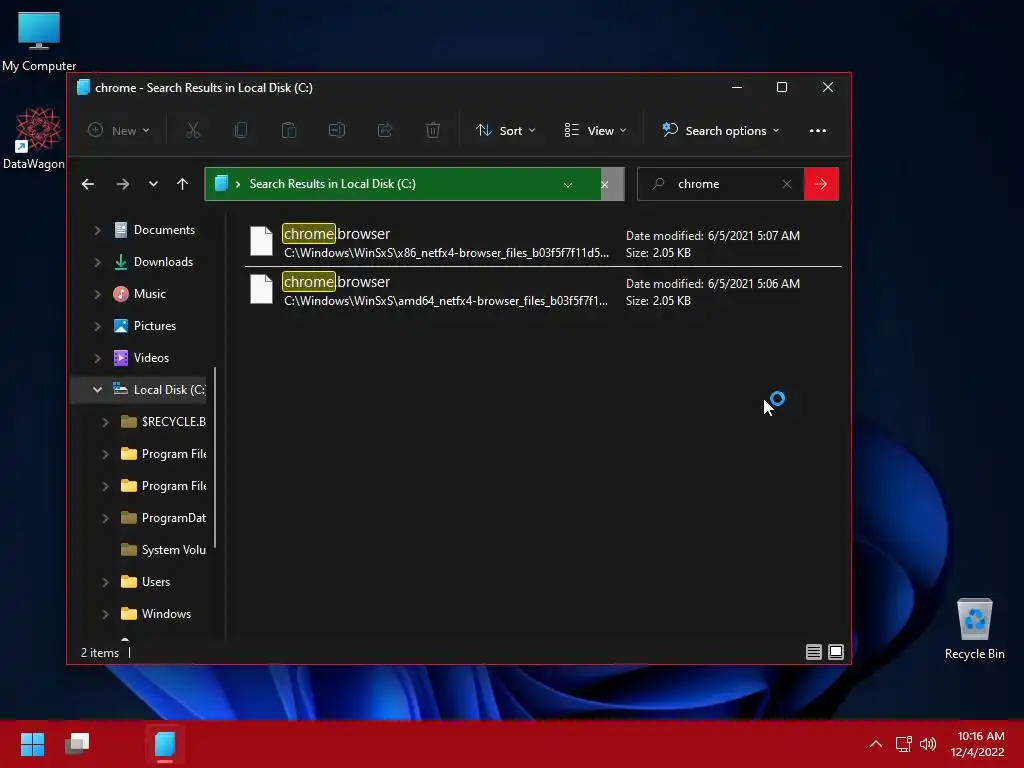Viewport: 1024px width, 768px height.
Task: Select chrome.browser result in amd64_netfx4 path
Action: pos(543,291)
